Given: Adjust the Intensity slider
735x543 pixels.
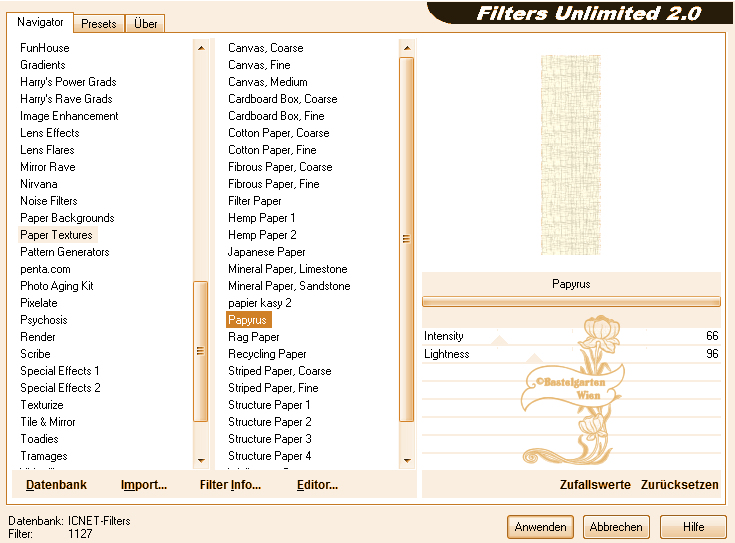Looking at the screenshot, I should pos(500,340).
